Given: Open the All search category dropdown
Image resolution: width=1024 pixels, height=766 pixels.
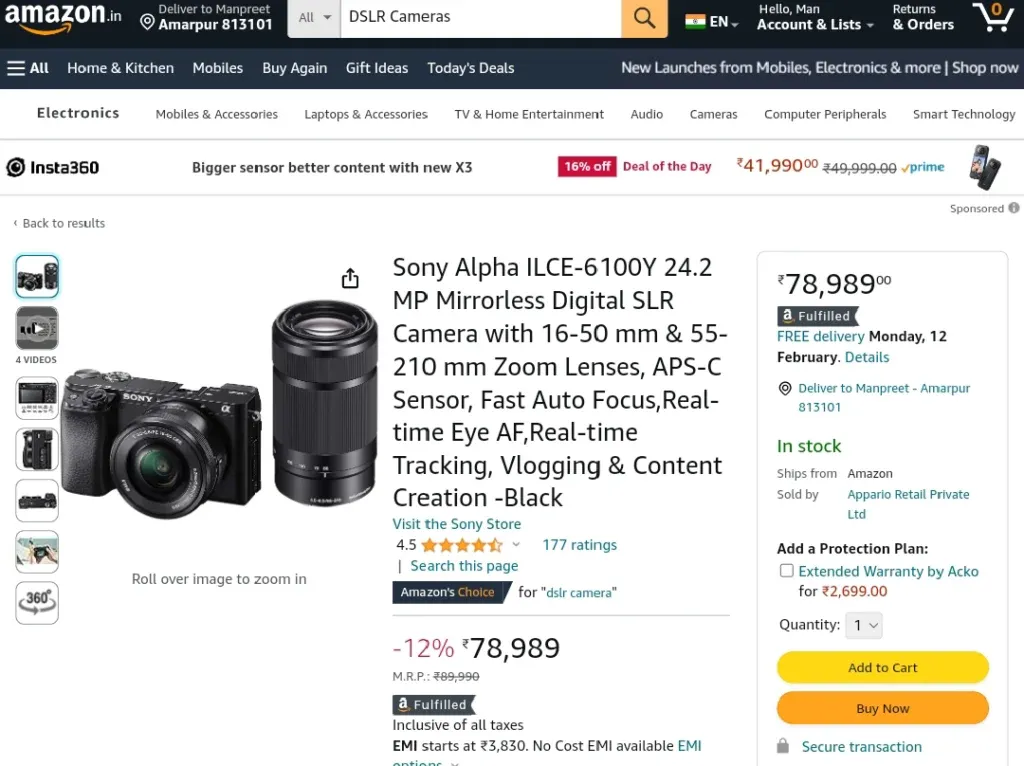Looking at the screenshot, I should point(314,18).
